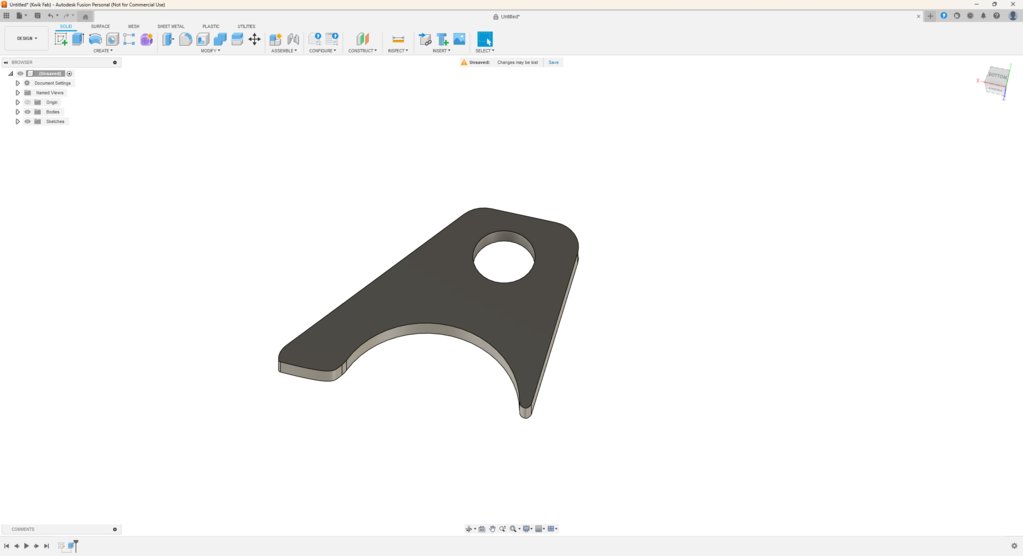Open the File menu icon
1023x556 pixels.
20,16
